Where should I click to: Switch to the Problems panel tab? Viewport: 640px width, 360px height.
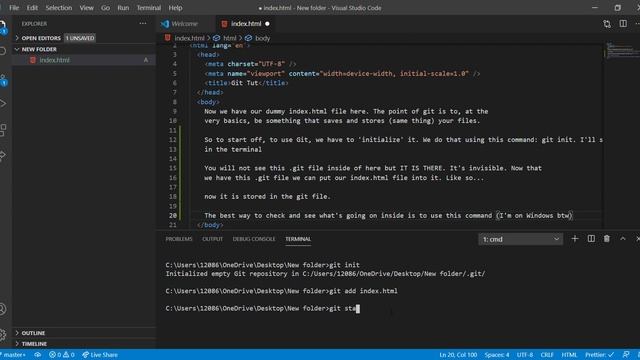tap(179, 239)
